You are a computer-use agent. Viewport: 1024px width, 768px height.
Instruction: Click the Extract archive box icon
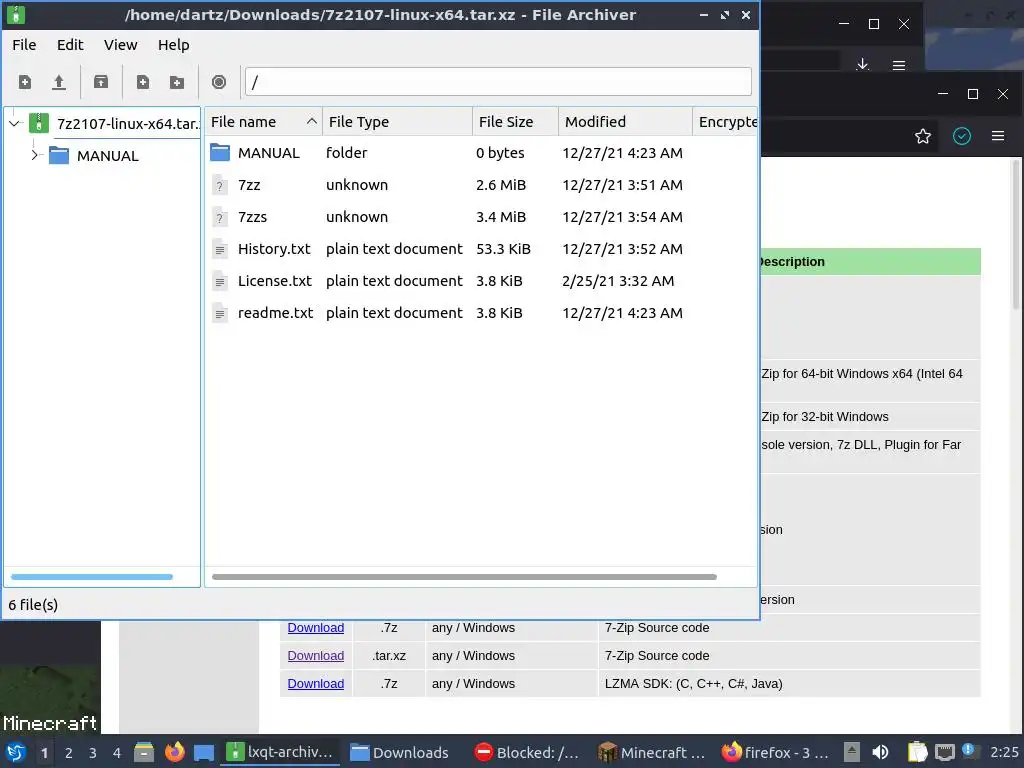pos(101,82)
